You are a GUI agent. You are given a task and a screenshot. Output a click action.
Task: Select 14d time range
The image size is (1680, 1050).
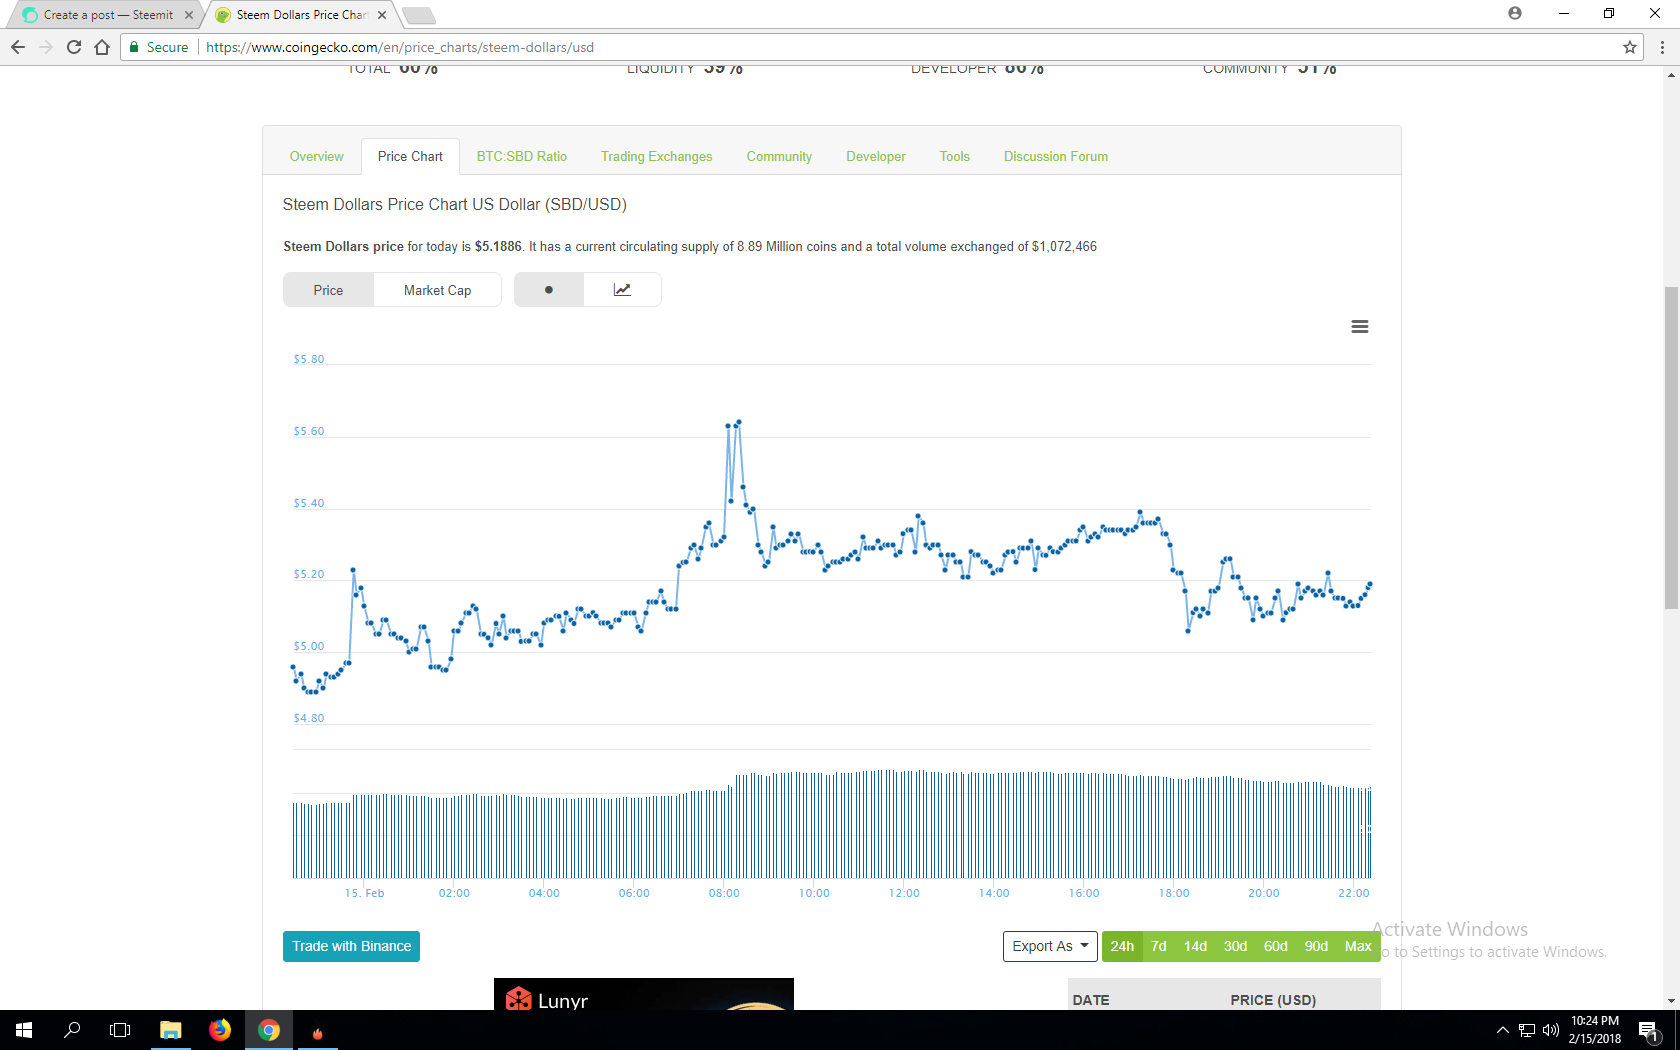tap(1195, 946)
